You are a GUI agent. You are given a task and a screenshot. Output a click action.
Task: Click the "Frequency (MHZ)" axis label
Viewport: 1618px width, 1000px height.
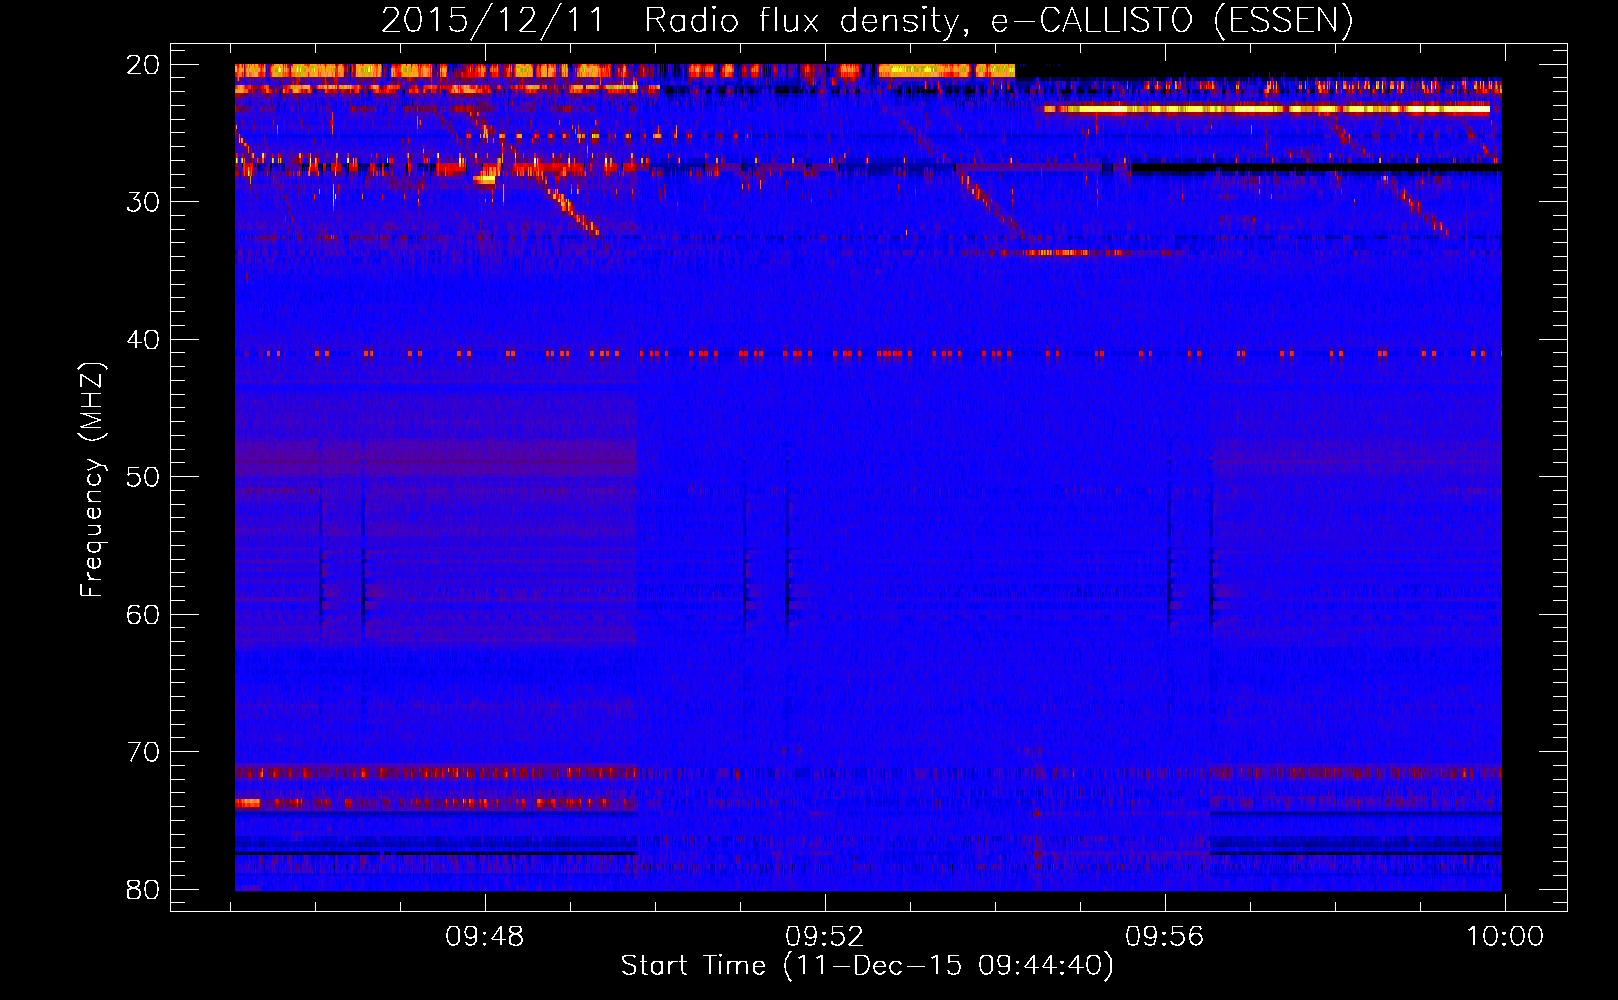click(x=92, y=481)
